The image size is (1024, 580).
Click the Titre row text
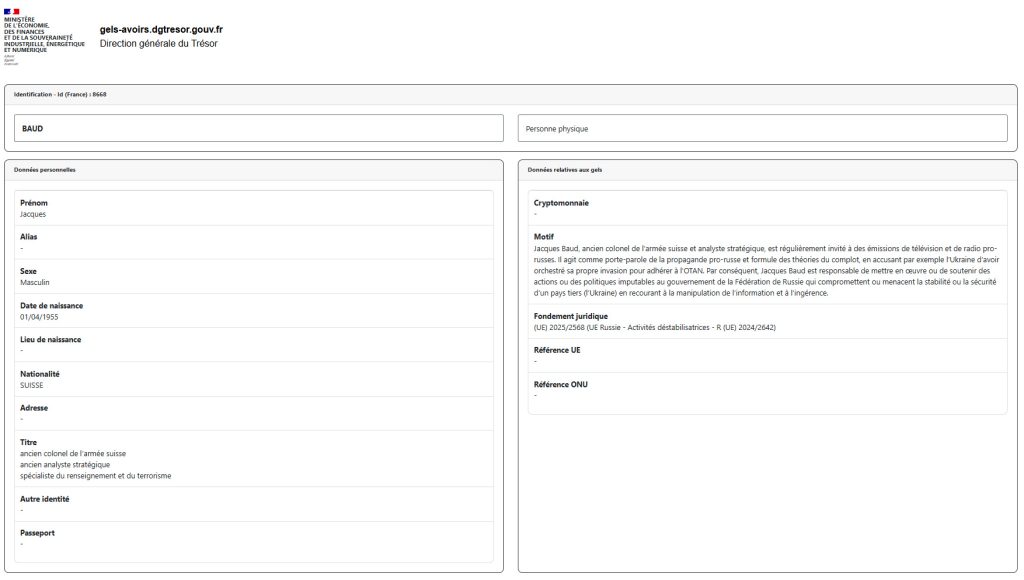pos(95,464)
